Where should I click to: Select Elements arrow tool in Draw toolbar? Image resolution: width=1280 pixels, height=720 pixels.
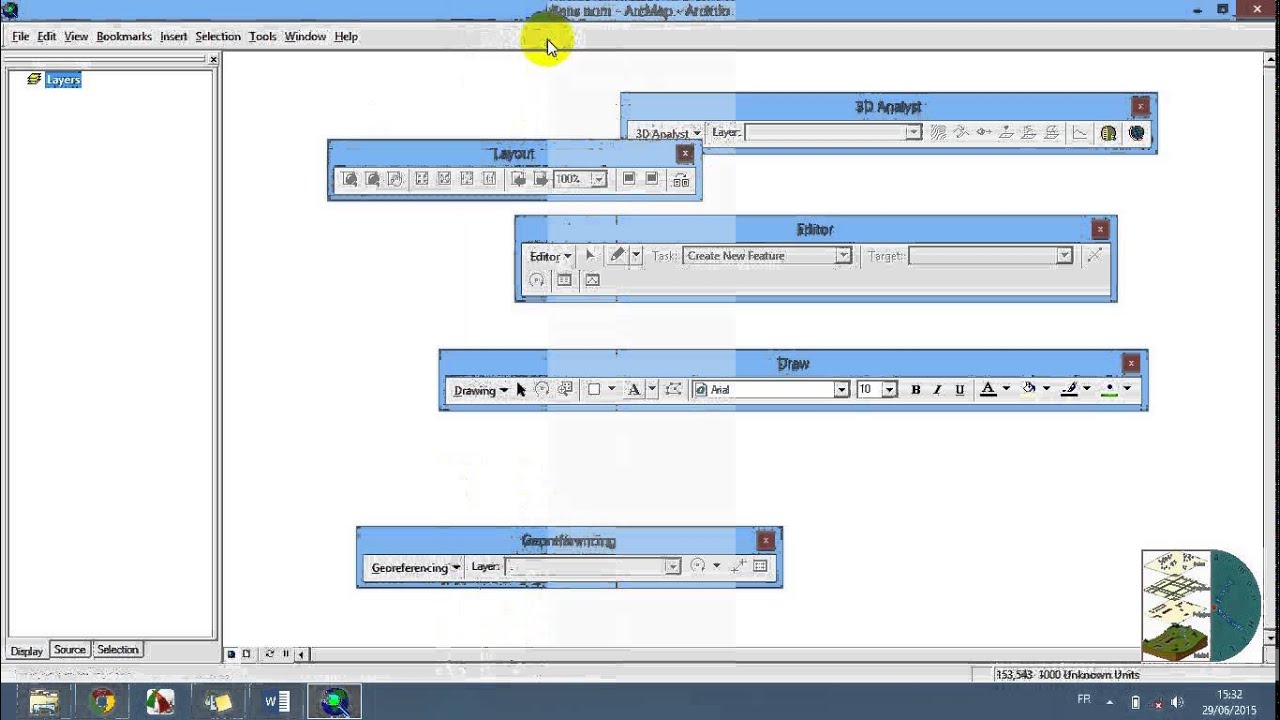[x=521, y=390]
